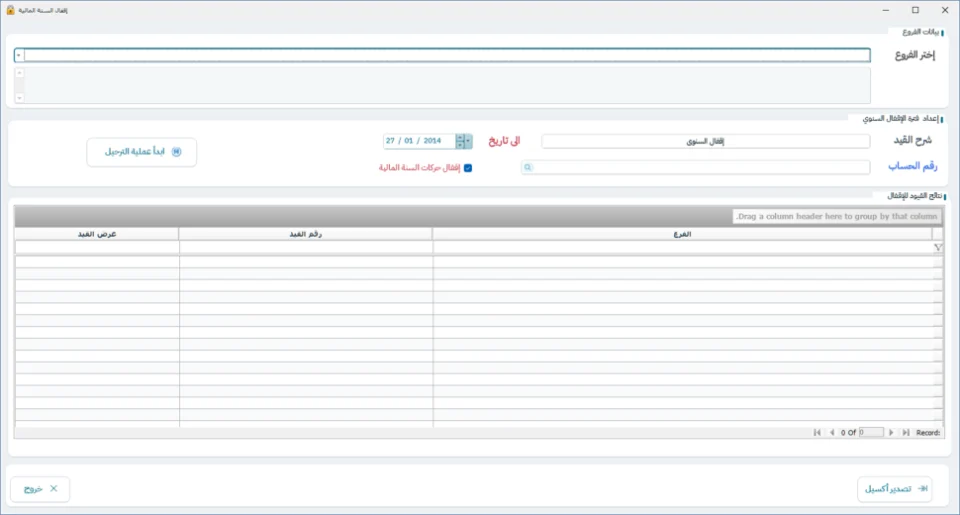Click the lock icon in the title bar
The width and height of the screenshot is (960, 515).
[10, 10]
